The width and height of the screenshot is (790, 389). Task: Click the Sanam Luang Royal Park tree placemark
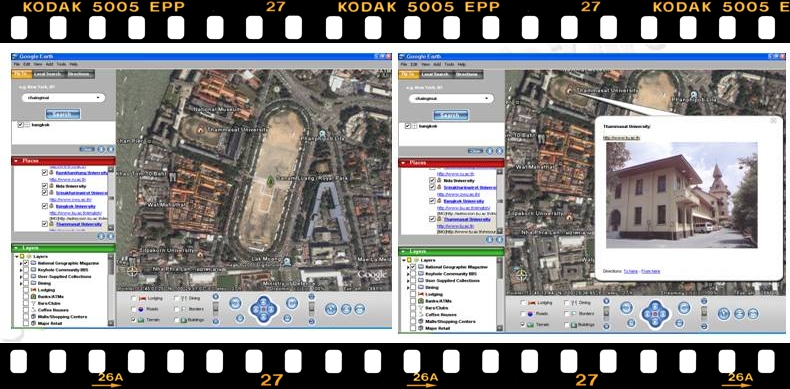click(271, 181)
